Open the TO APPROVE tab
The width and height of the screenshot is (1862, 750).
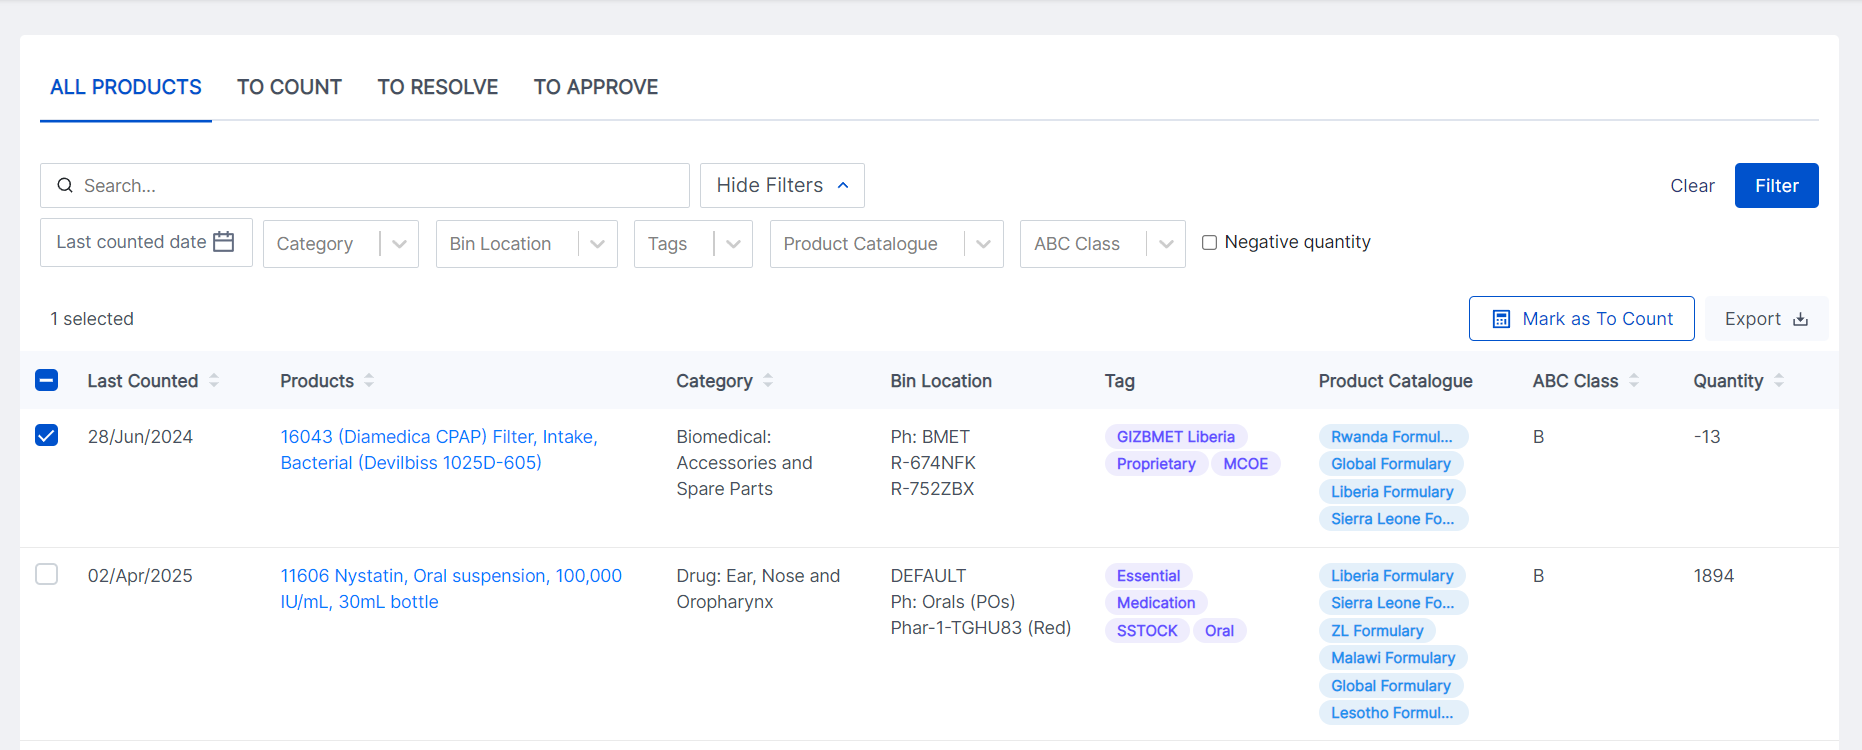pyautogui.click(x=595, y=87)
